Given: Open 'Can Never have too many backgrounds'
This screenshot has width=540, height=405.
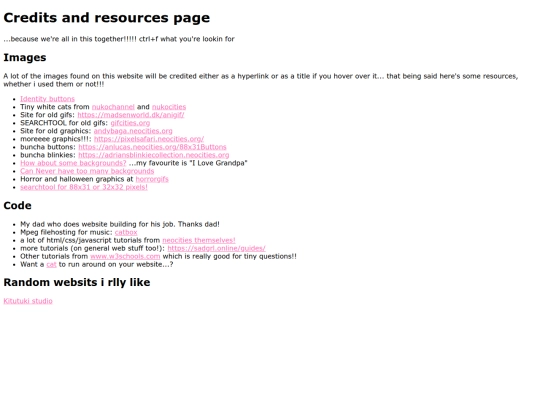Looking at the screenshot, I should [87, 171].
